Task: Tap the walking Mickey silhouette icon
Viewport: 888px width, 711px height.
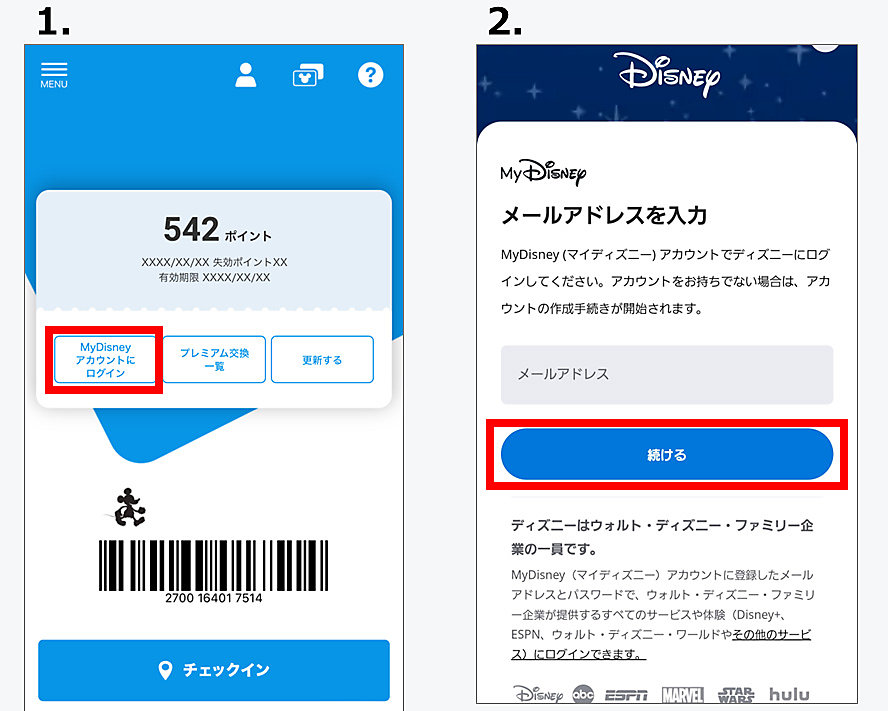Action: 130,507
